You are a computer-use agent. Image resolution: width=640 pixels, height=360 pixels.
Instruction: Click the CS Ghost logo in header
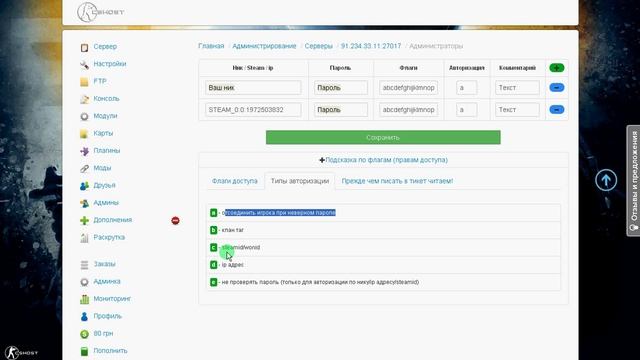(x=101, y=12)
